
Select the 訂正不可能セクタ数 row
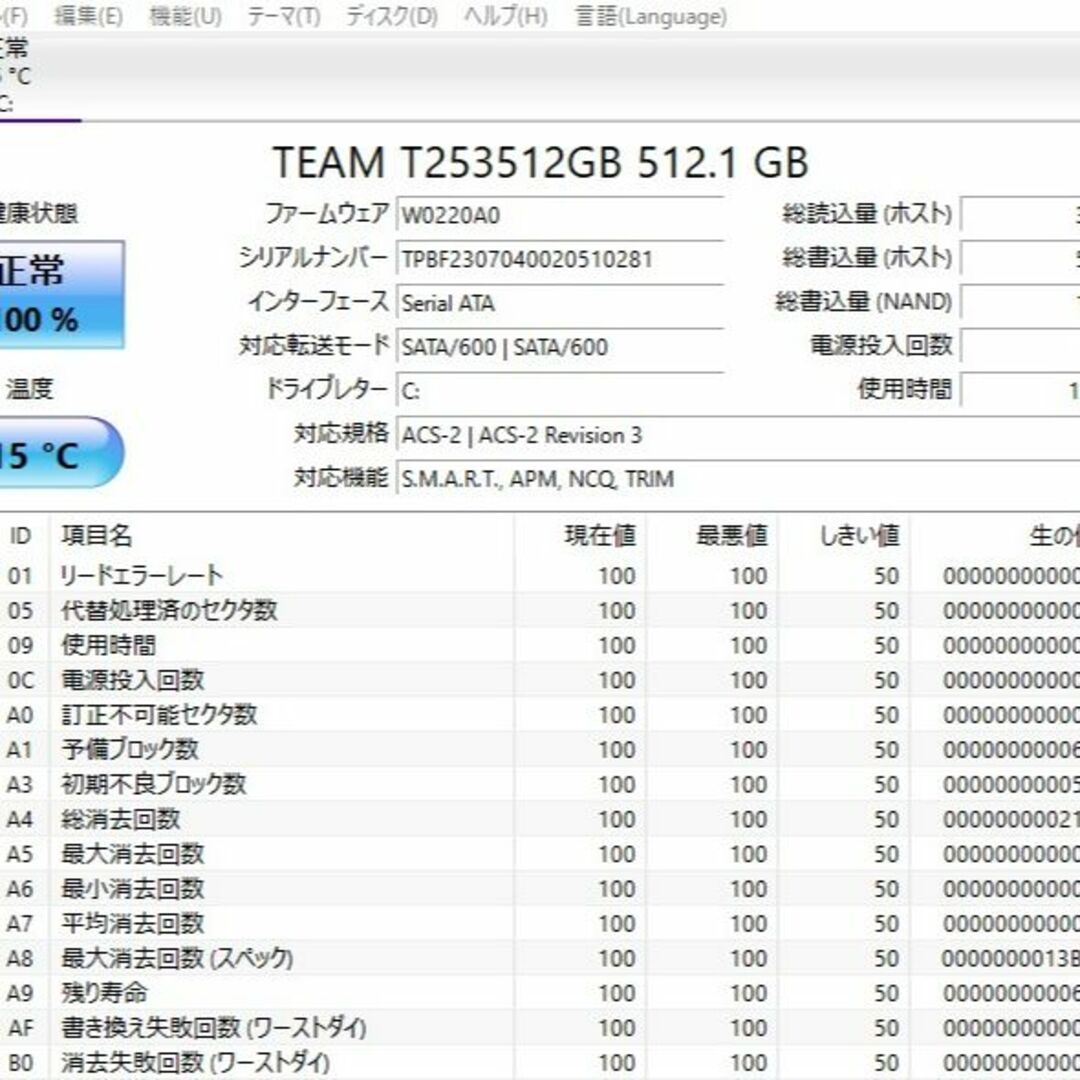[540, 715]
